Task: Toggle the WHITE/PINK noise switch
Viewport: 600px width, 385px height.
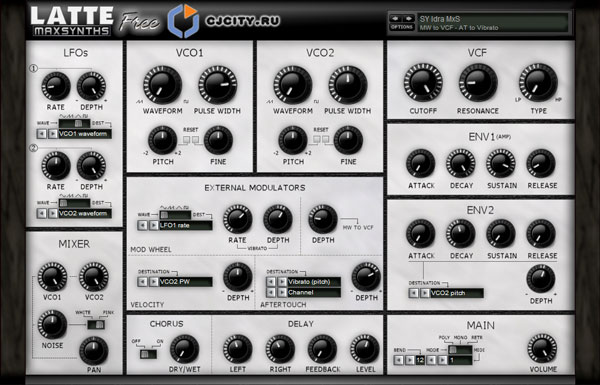Action: click(96, 325)
